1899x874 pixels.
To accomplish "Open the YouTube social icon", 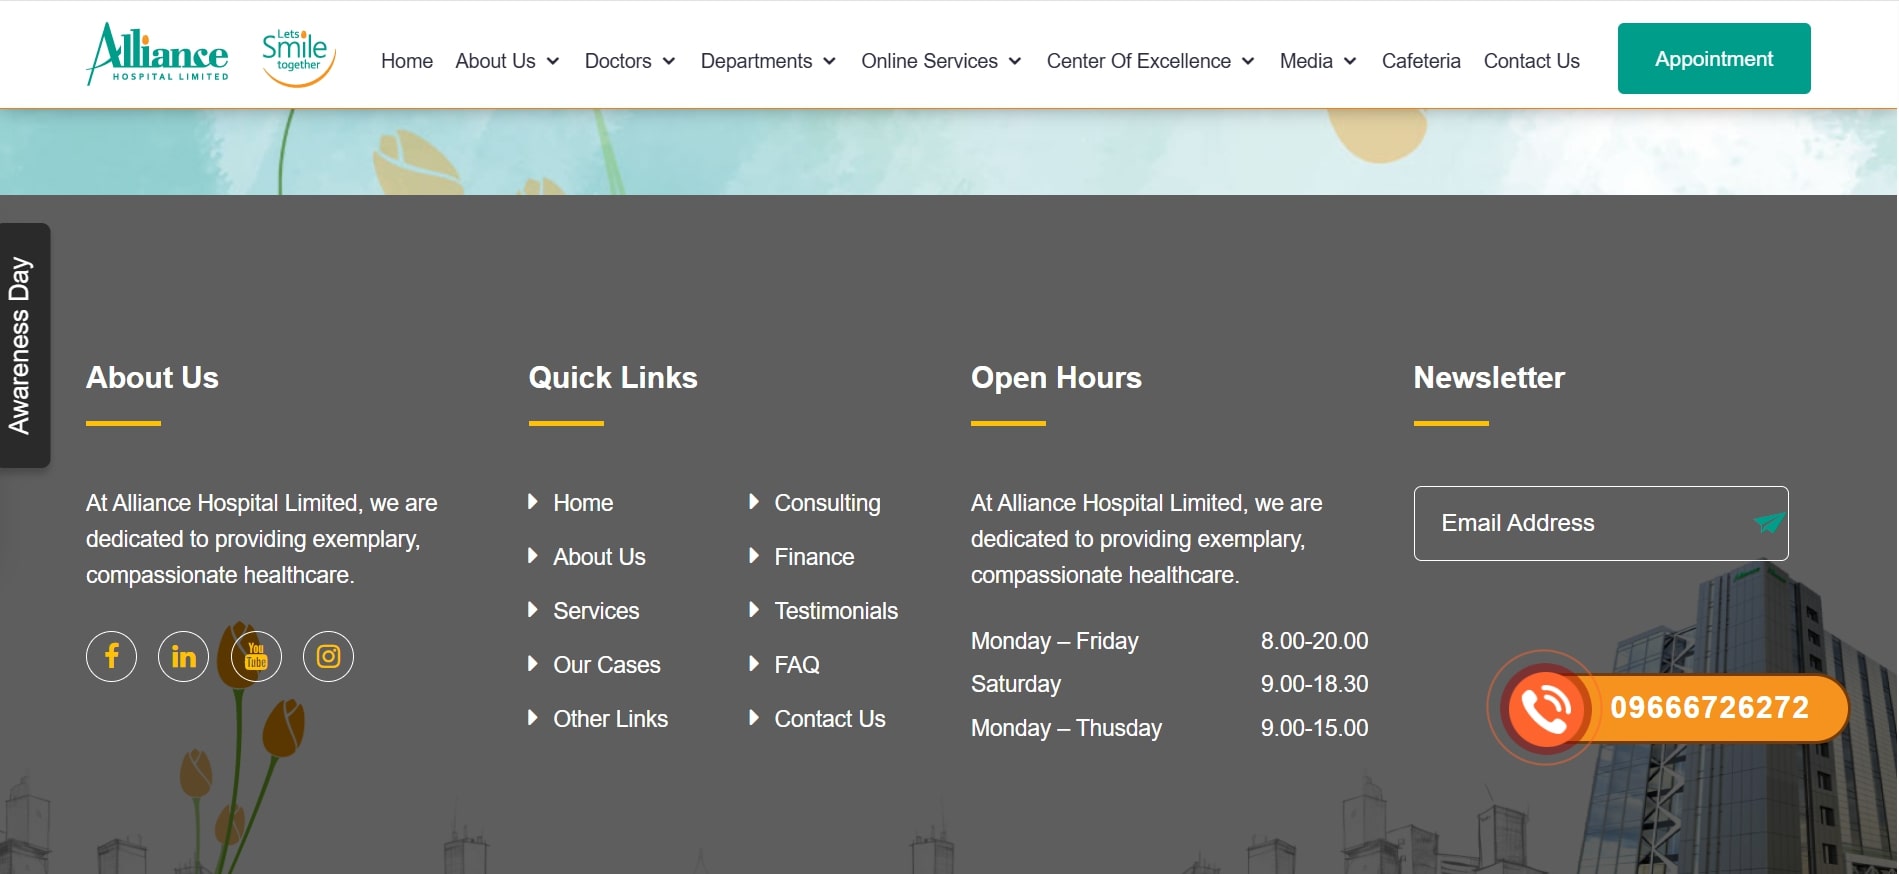I will pos(256,657).
